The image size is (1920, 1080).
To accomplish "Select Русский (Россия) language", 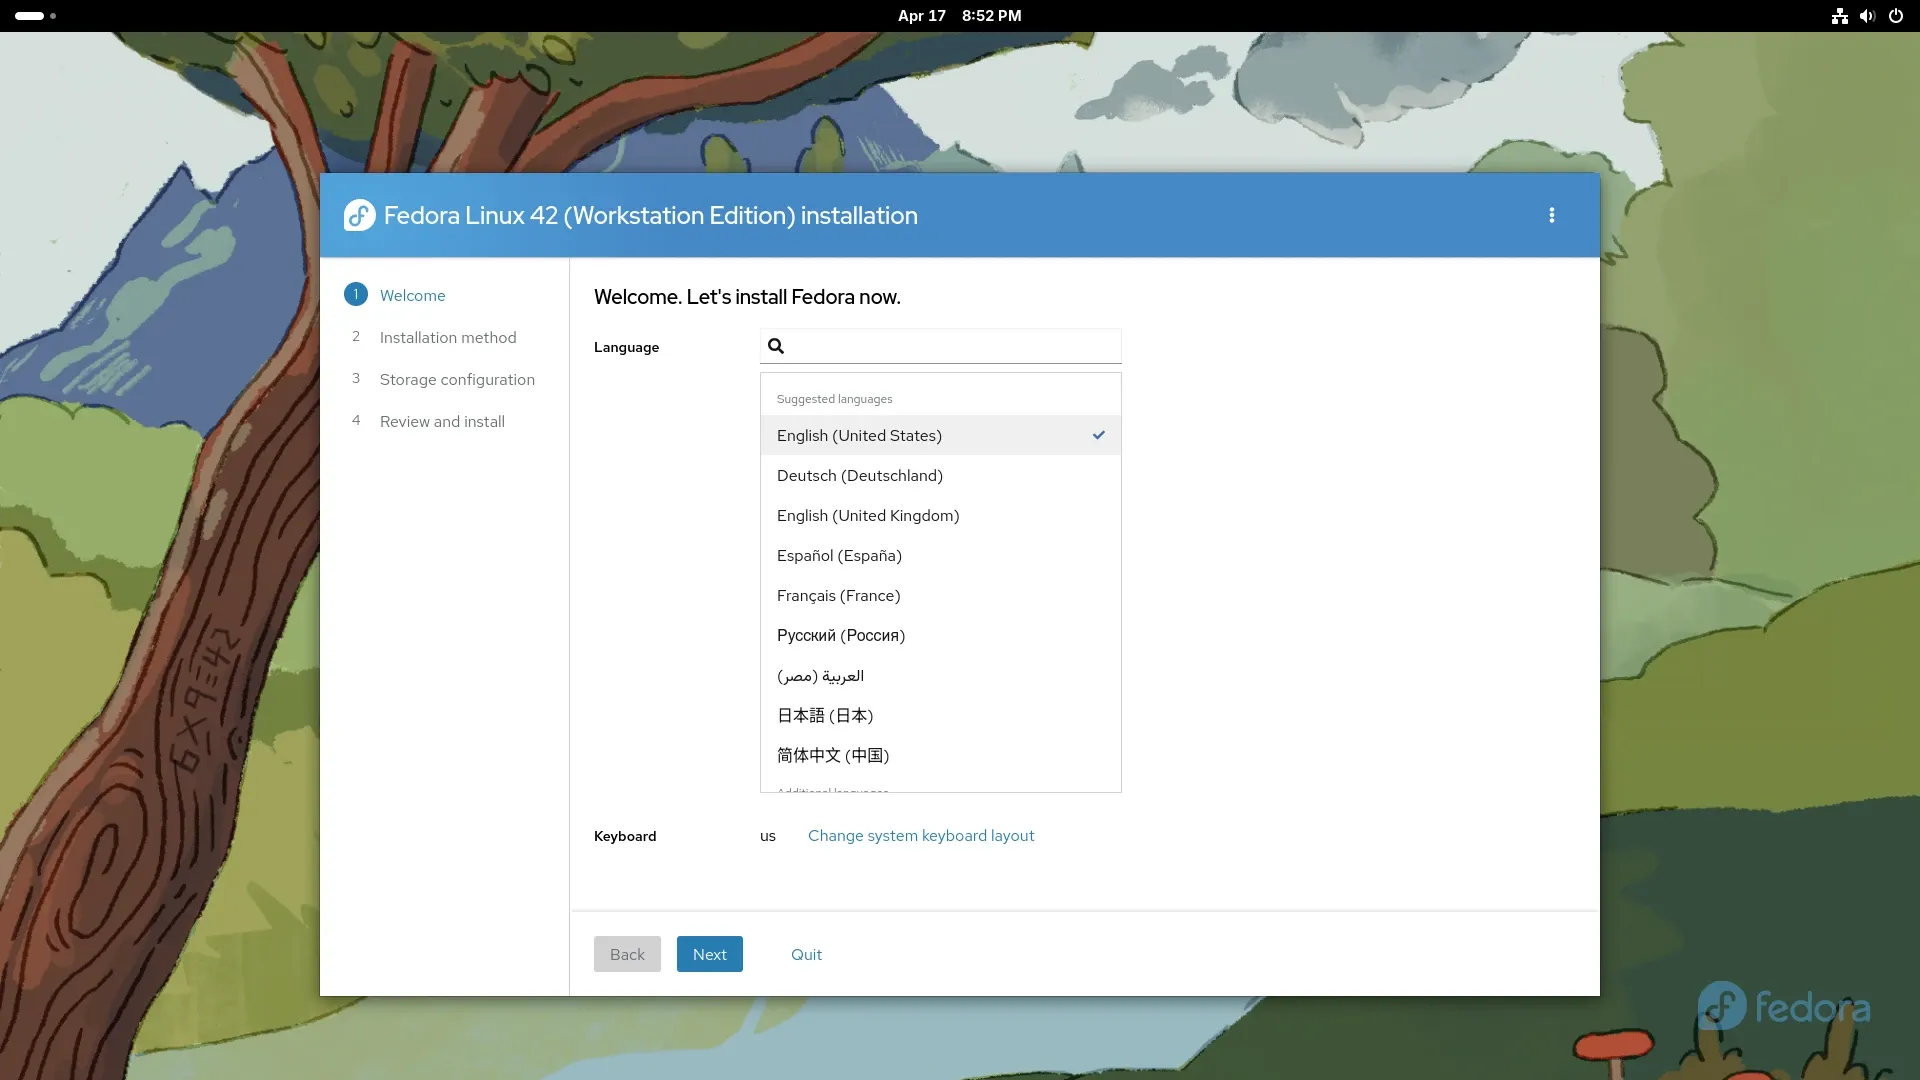I will coord(941,635).
